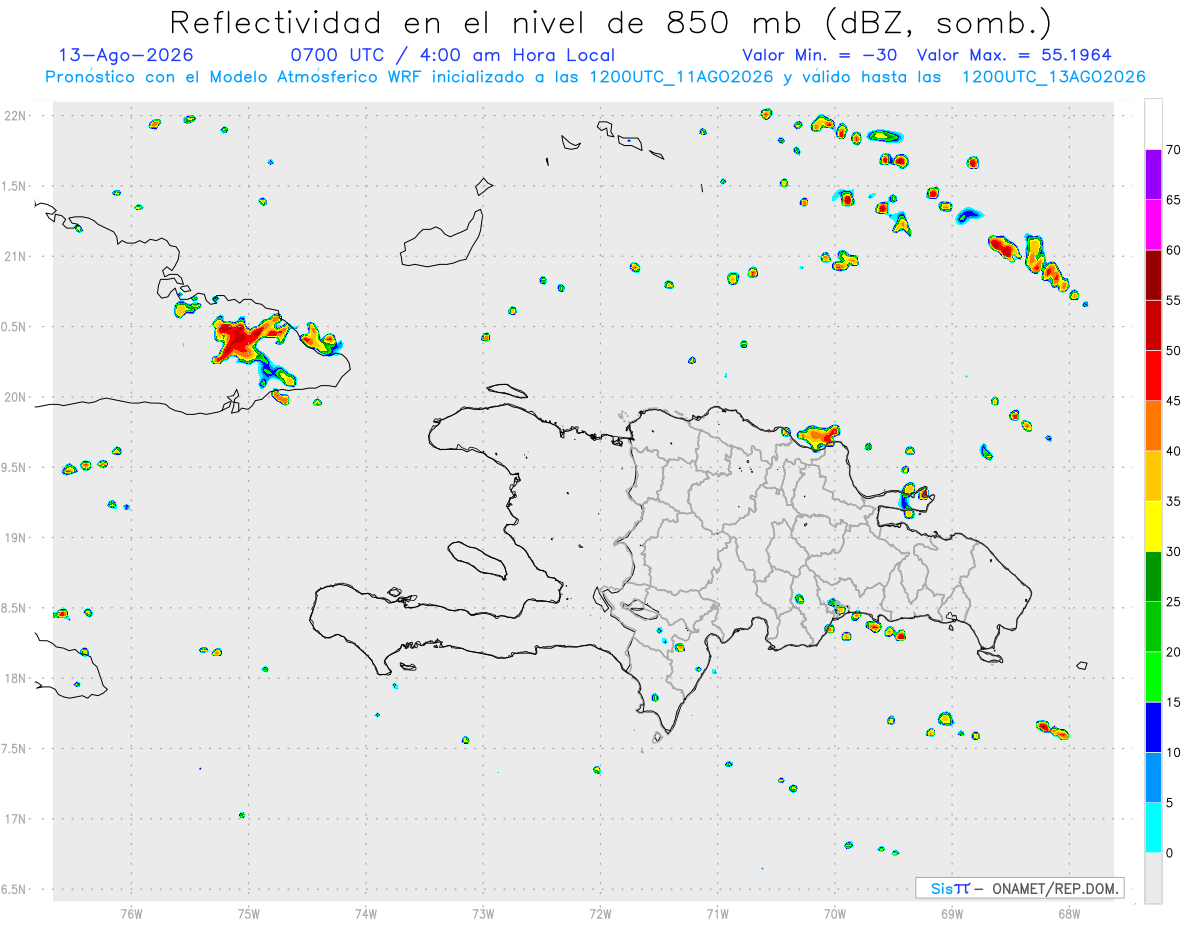Viewport: 1200px width, 927px height.
Task: Click the '70' colorbar tick label
Action: 1174,150
